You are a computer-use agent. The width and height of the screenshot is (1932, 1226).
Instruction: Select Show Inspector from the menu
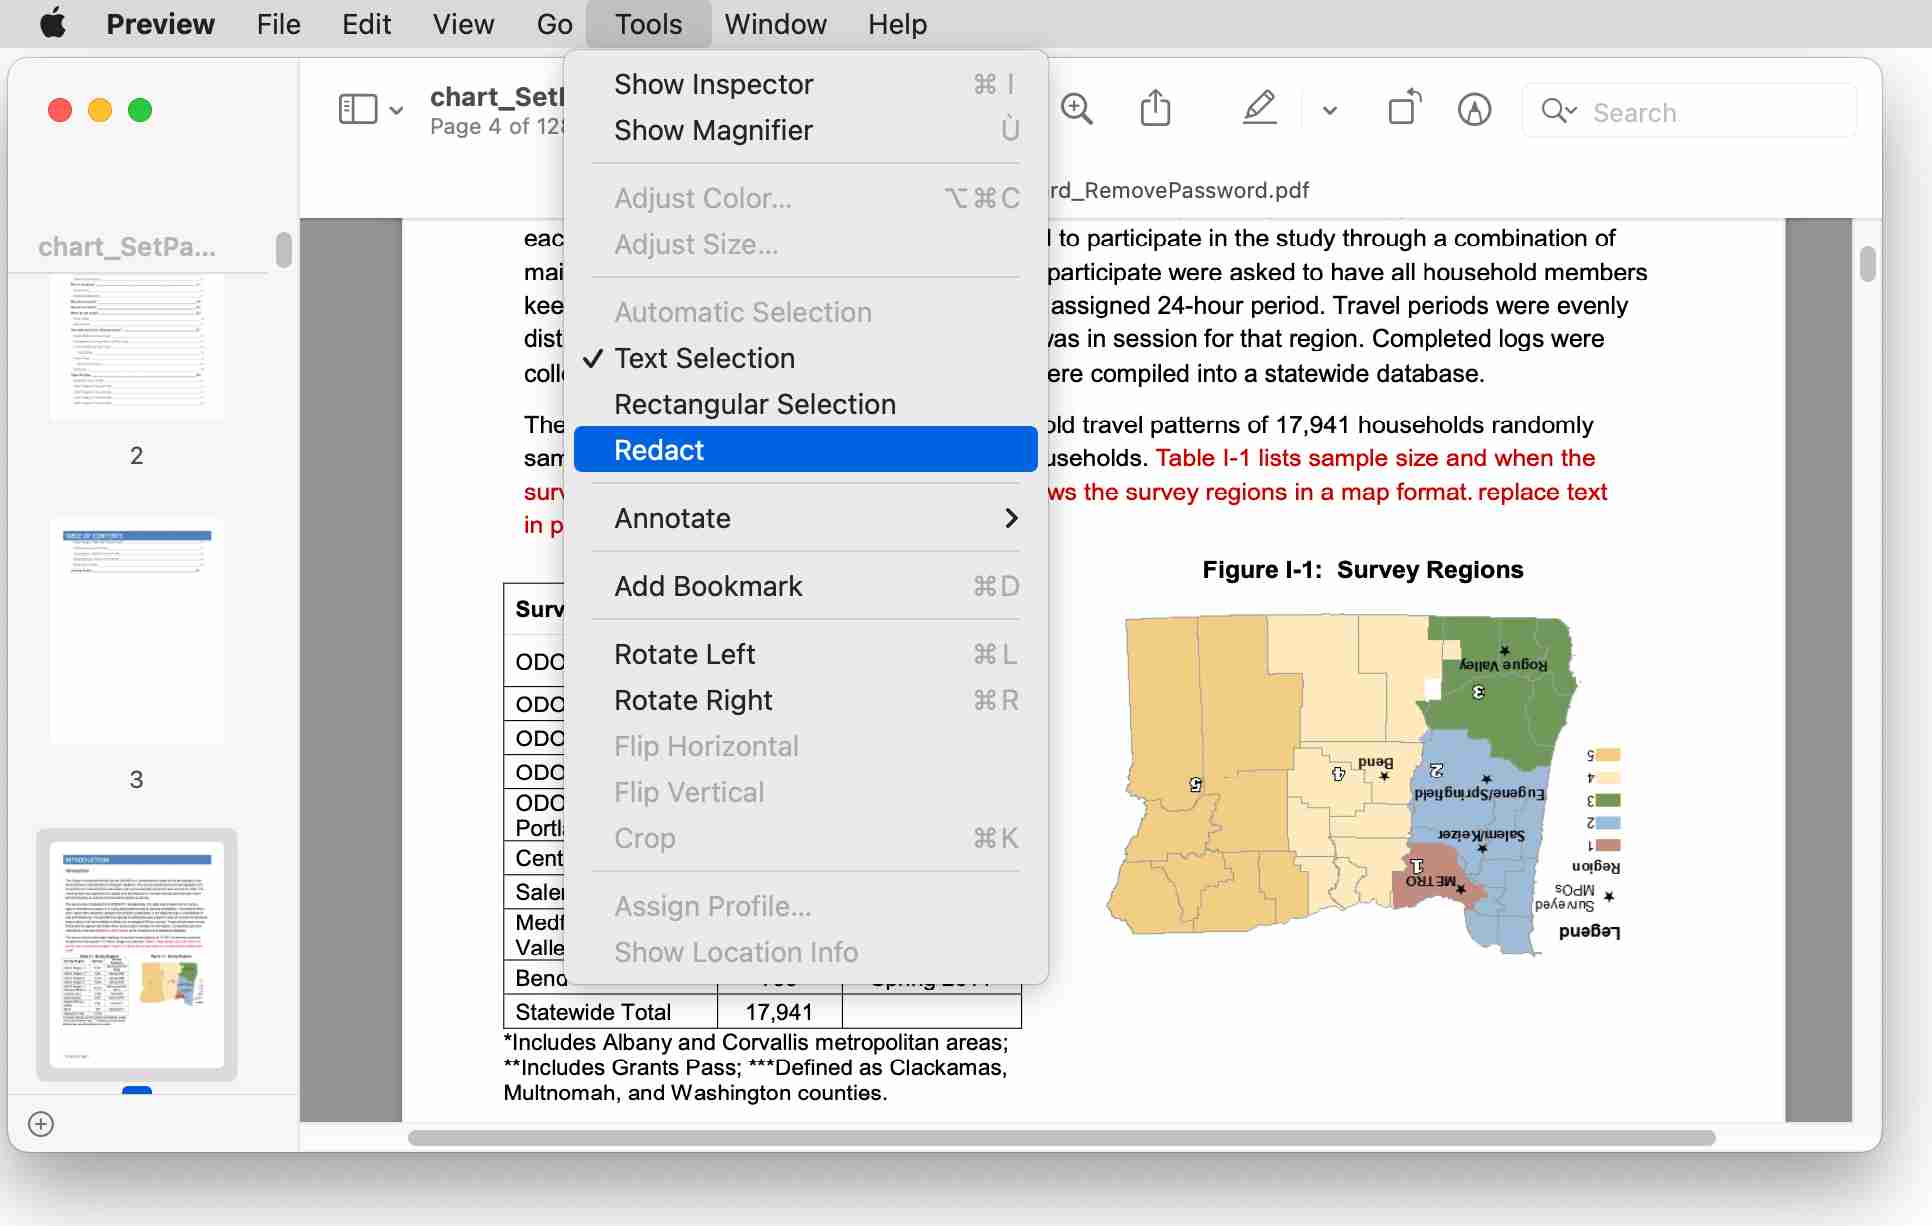tap(713, 84)
